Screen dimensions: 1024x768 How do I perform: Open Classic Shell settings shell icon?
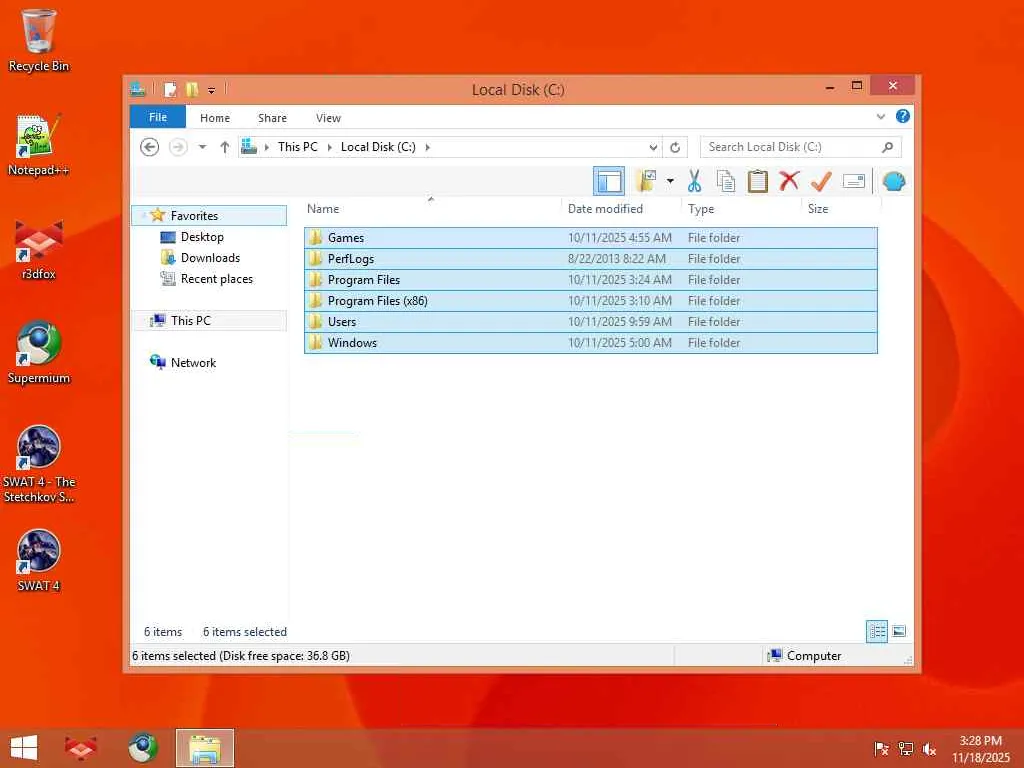coord(894,182)
